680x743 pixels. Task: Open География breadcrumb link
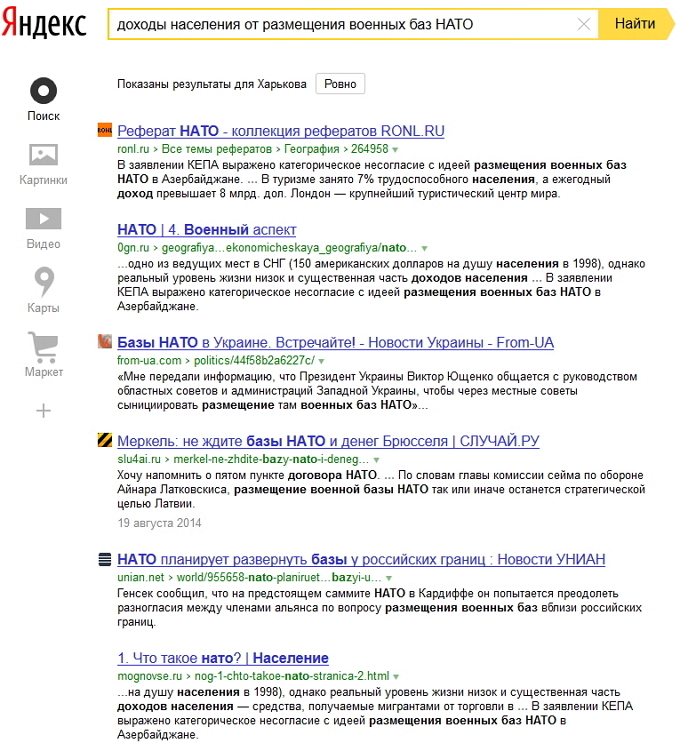(311, 149)
